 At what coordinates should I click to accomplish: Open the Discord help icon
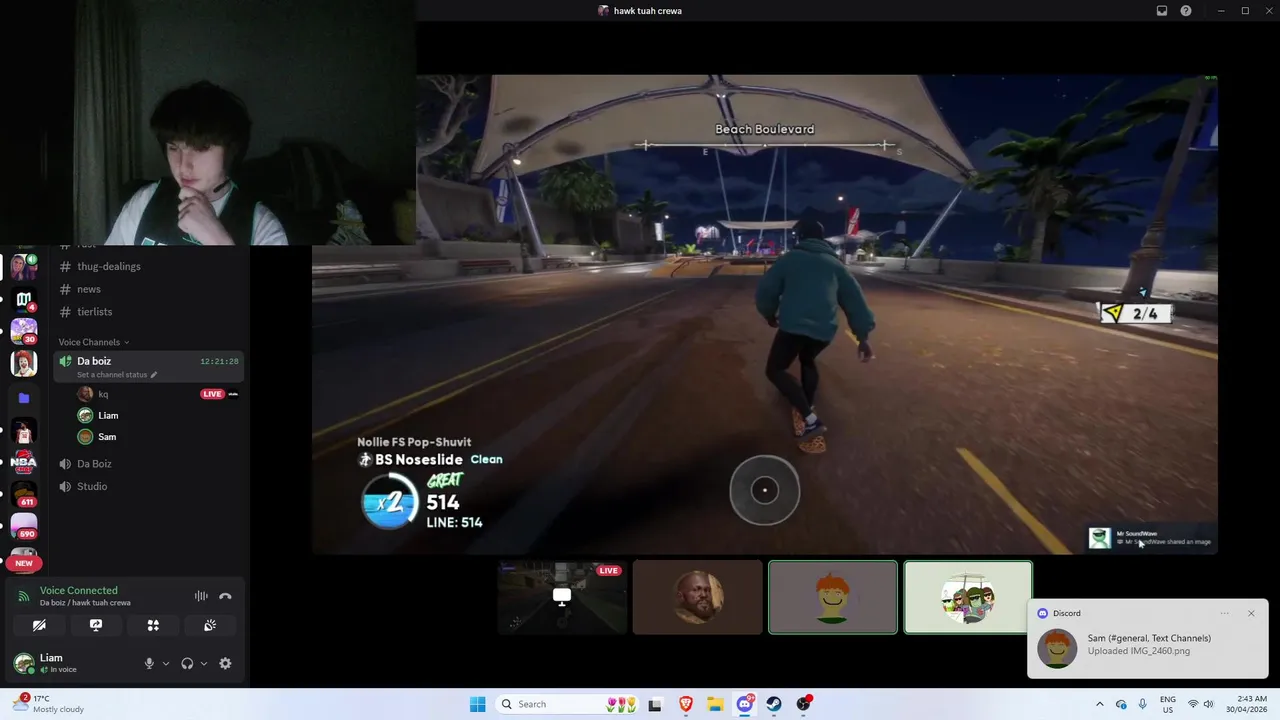click(x=1186, y=11)
